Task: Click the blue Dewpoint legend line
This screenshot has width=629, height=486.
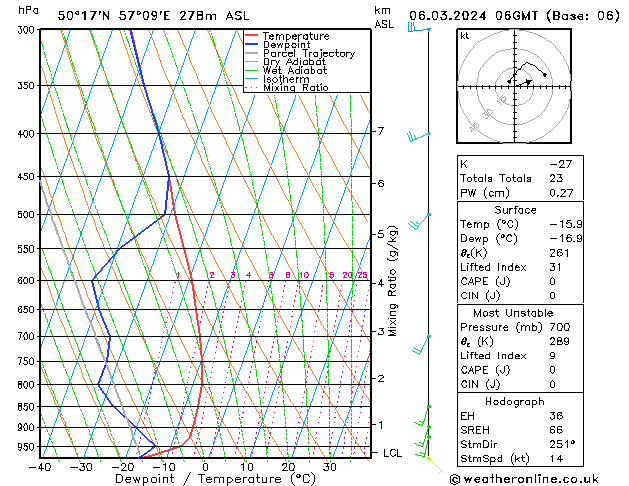Action: point(252,45)
